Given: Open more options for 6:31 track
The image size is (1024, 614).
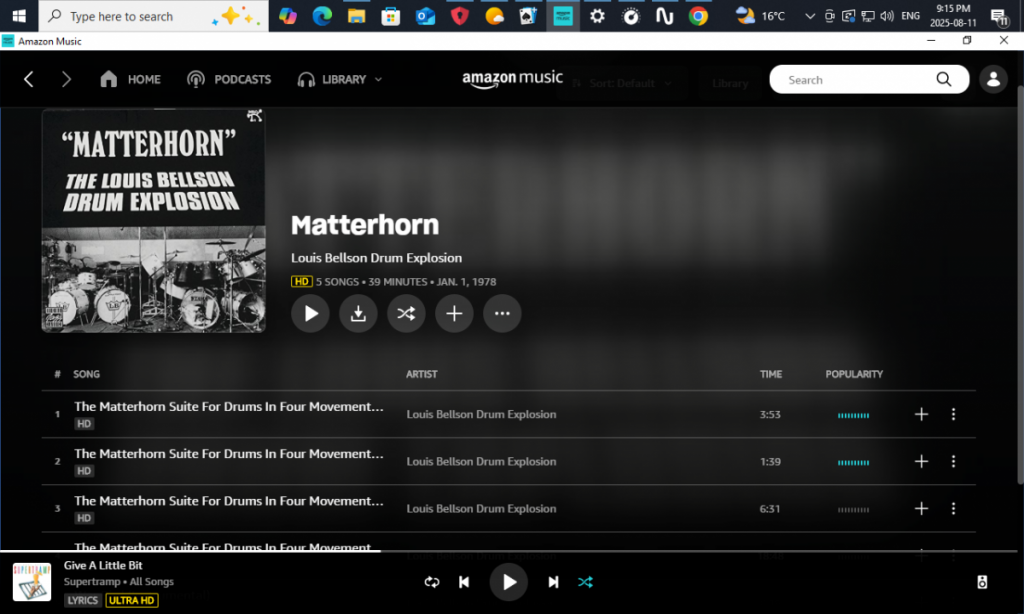Looking at the screenshot, I should click(x=953, y=508).
